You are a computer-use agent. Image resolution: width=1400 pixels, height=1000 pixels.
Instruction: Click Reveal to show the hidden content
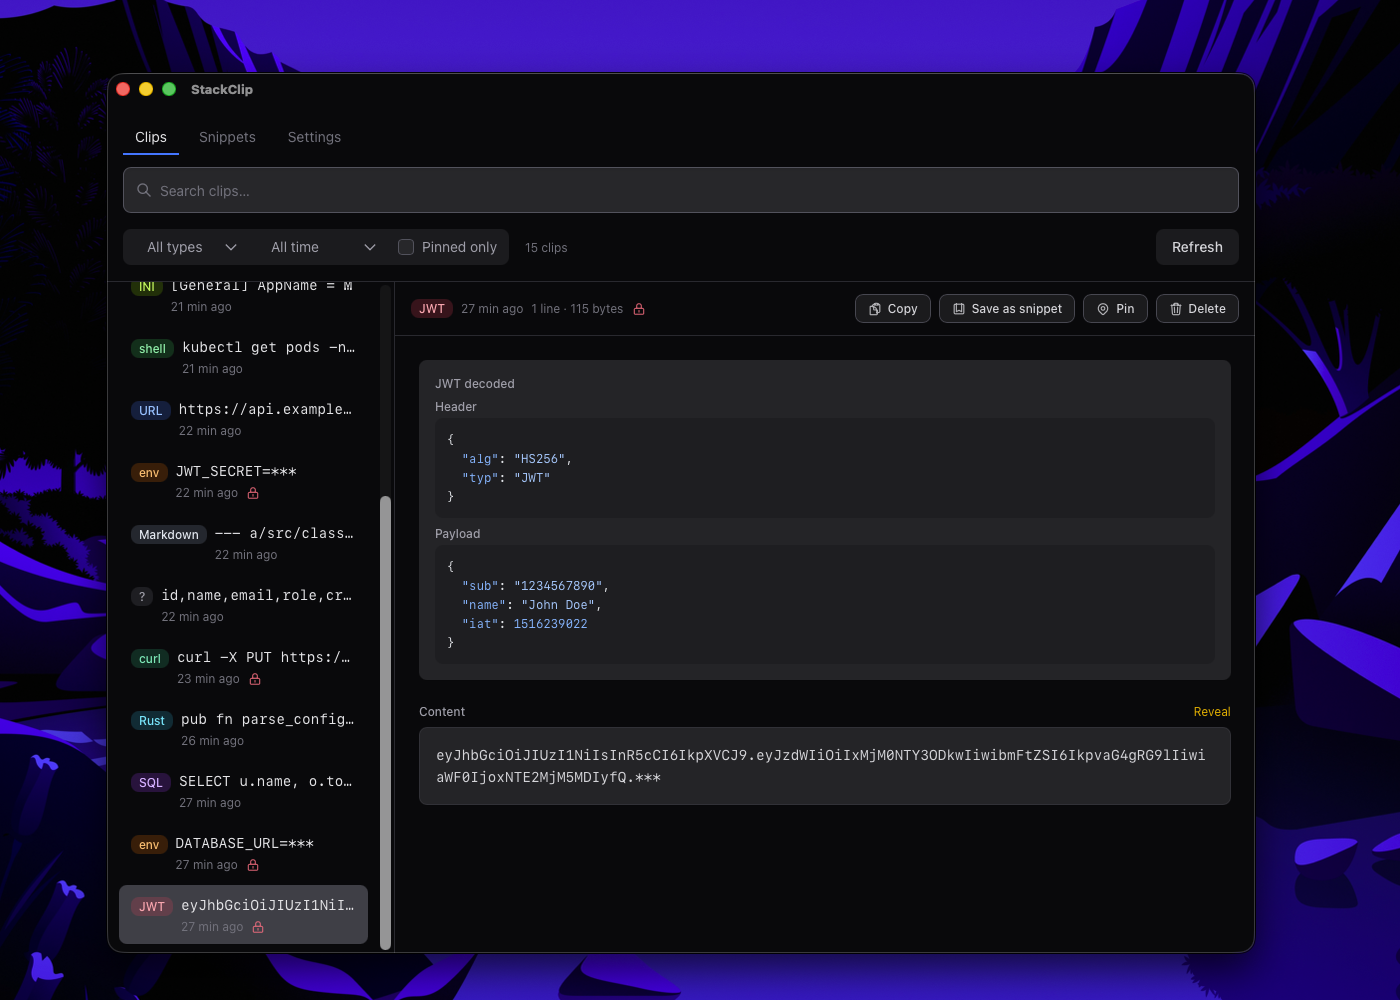pos(1211,711)
